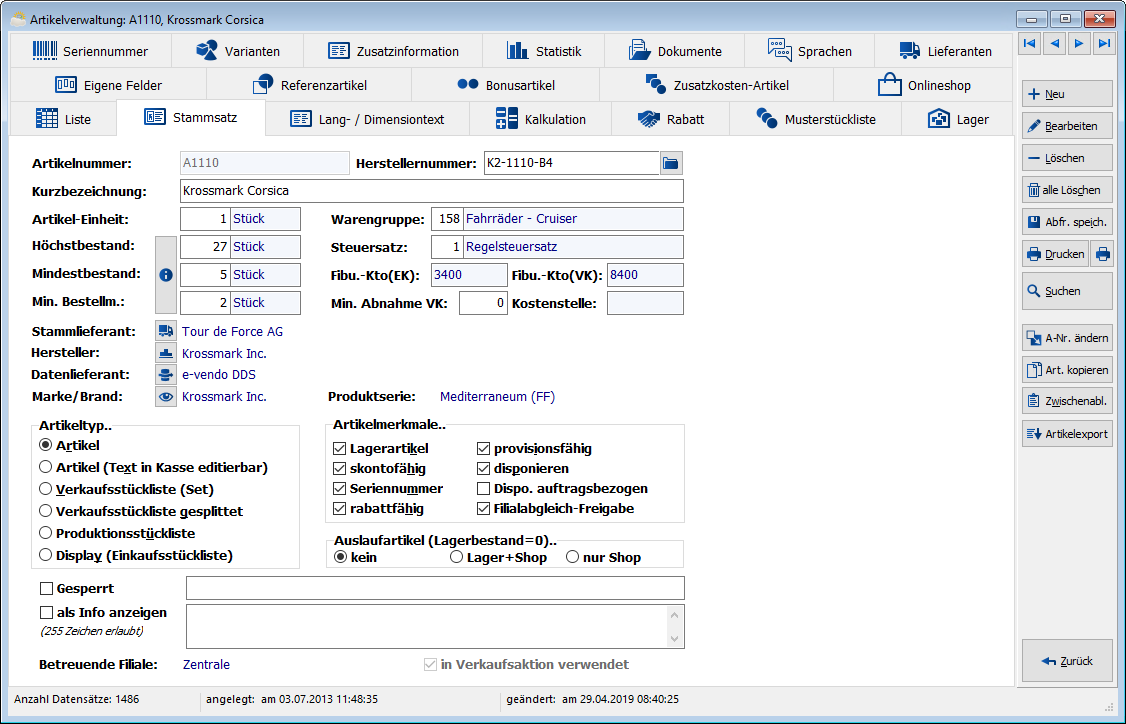Click the A-Nr. ändern button
The height and width of the screenshot is (724, 1126).
point(1067,338)
